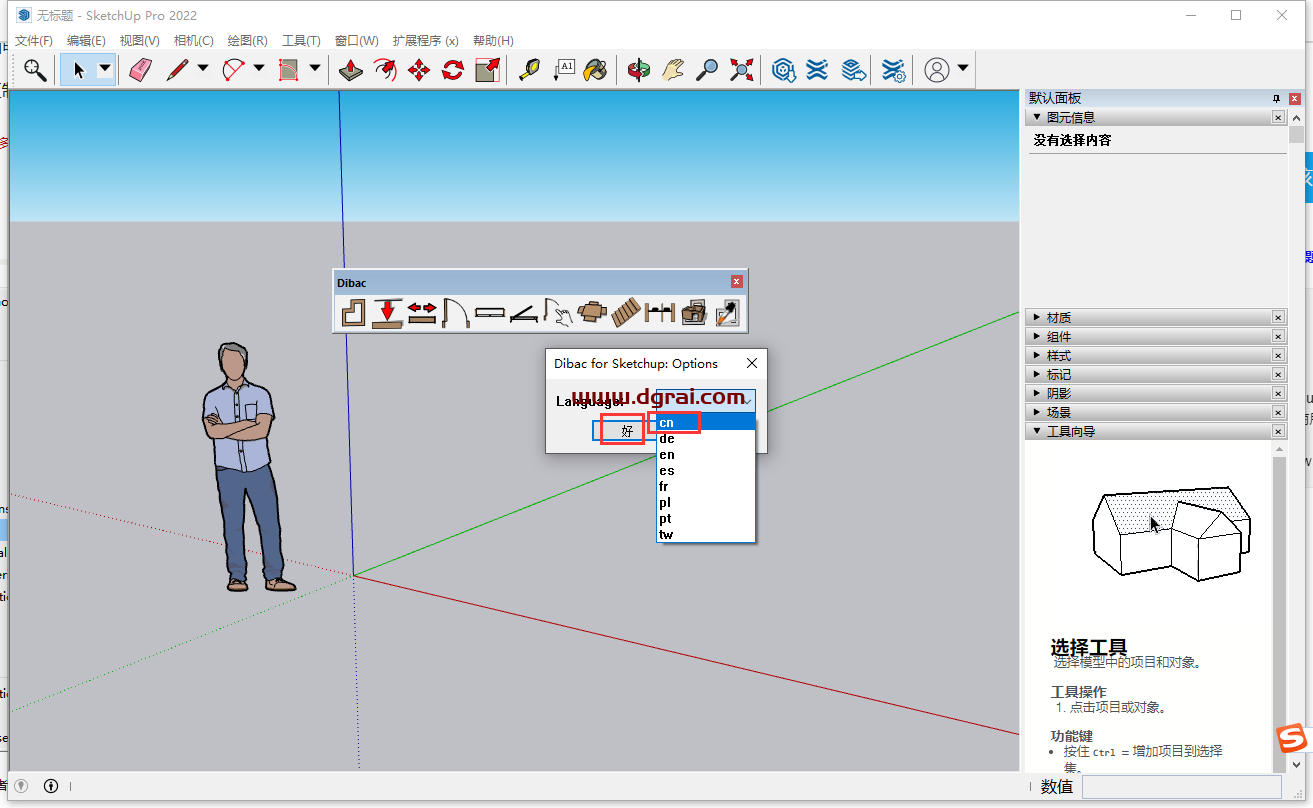The height and width of the screenshot is (808, 1313).
Task: Open the Extension Manager
Action: pos(894,70)
